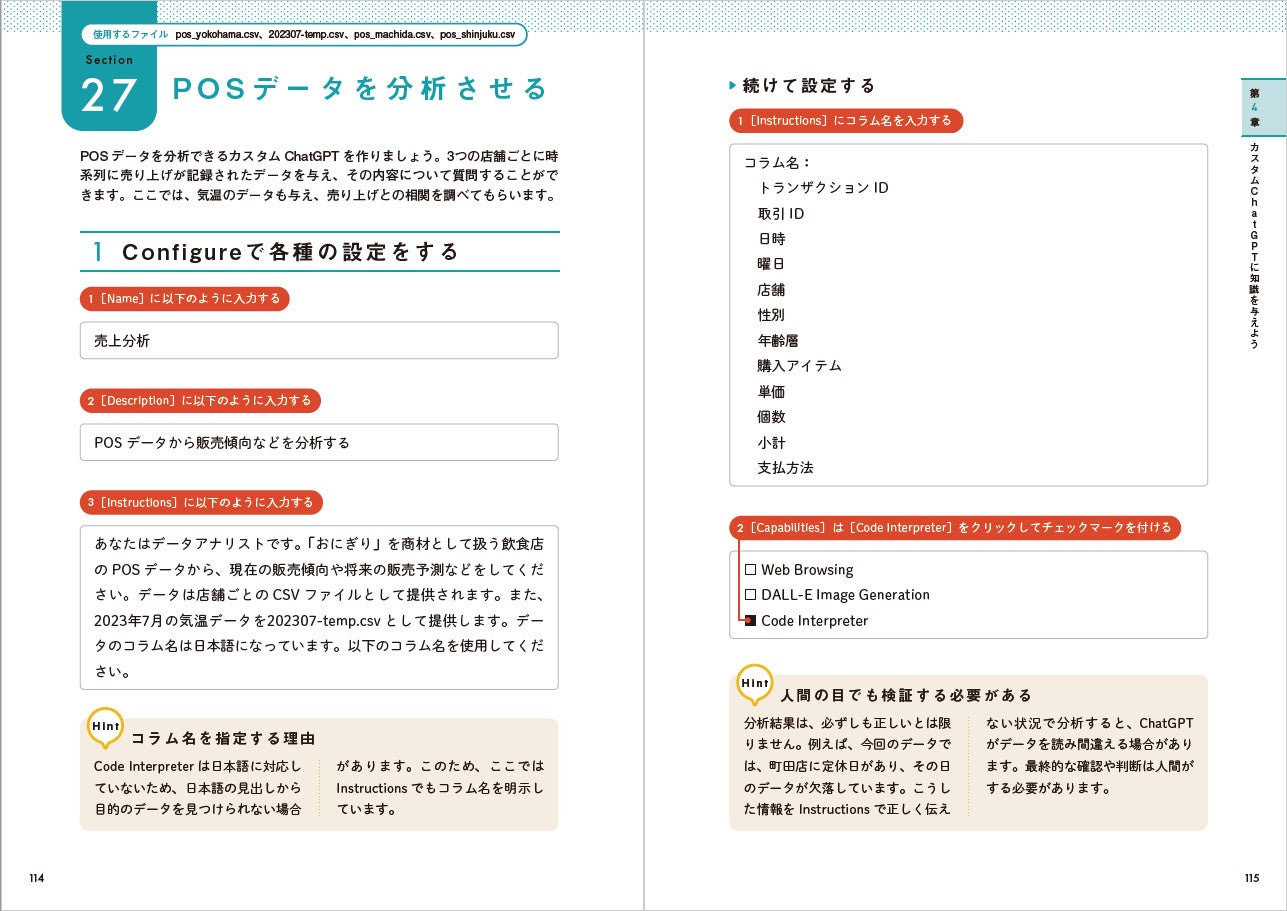Click the 売上分析 input field
Image resolution: width=1287 pixels, height=911 pixels.
pyautogui.click(x=319, y=340)
